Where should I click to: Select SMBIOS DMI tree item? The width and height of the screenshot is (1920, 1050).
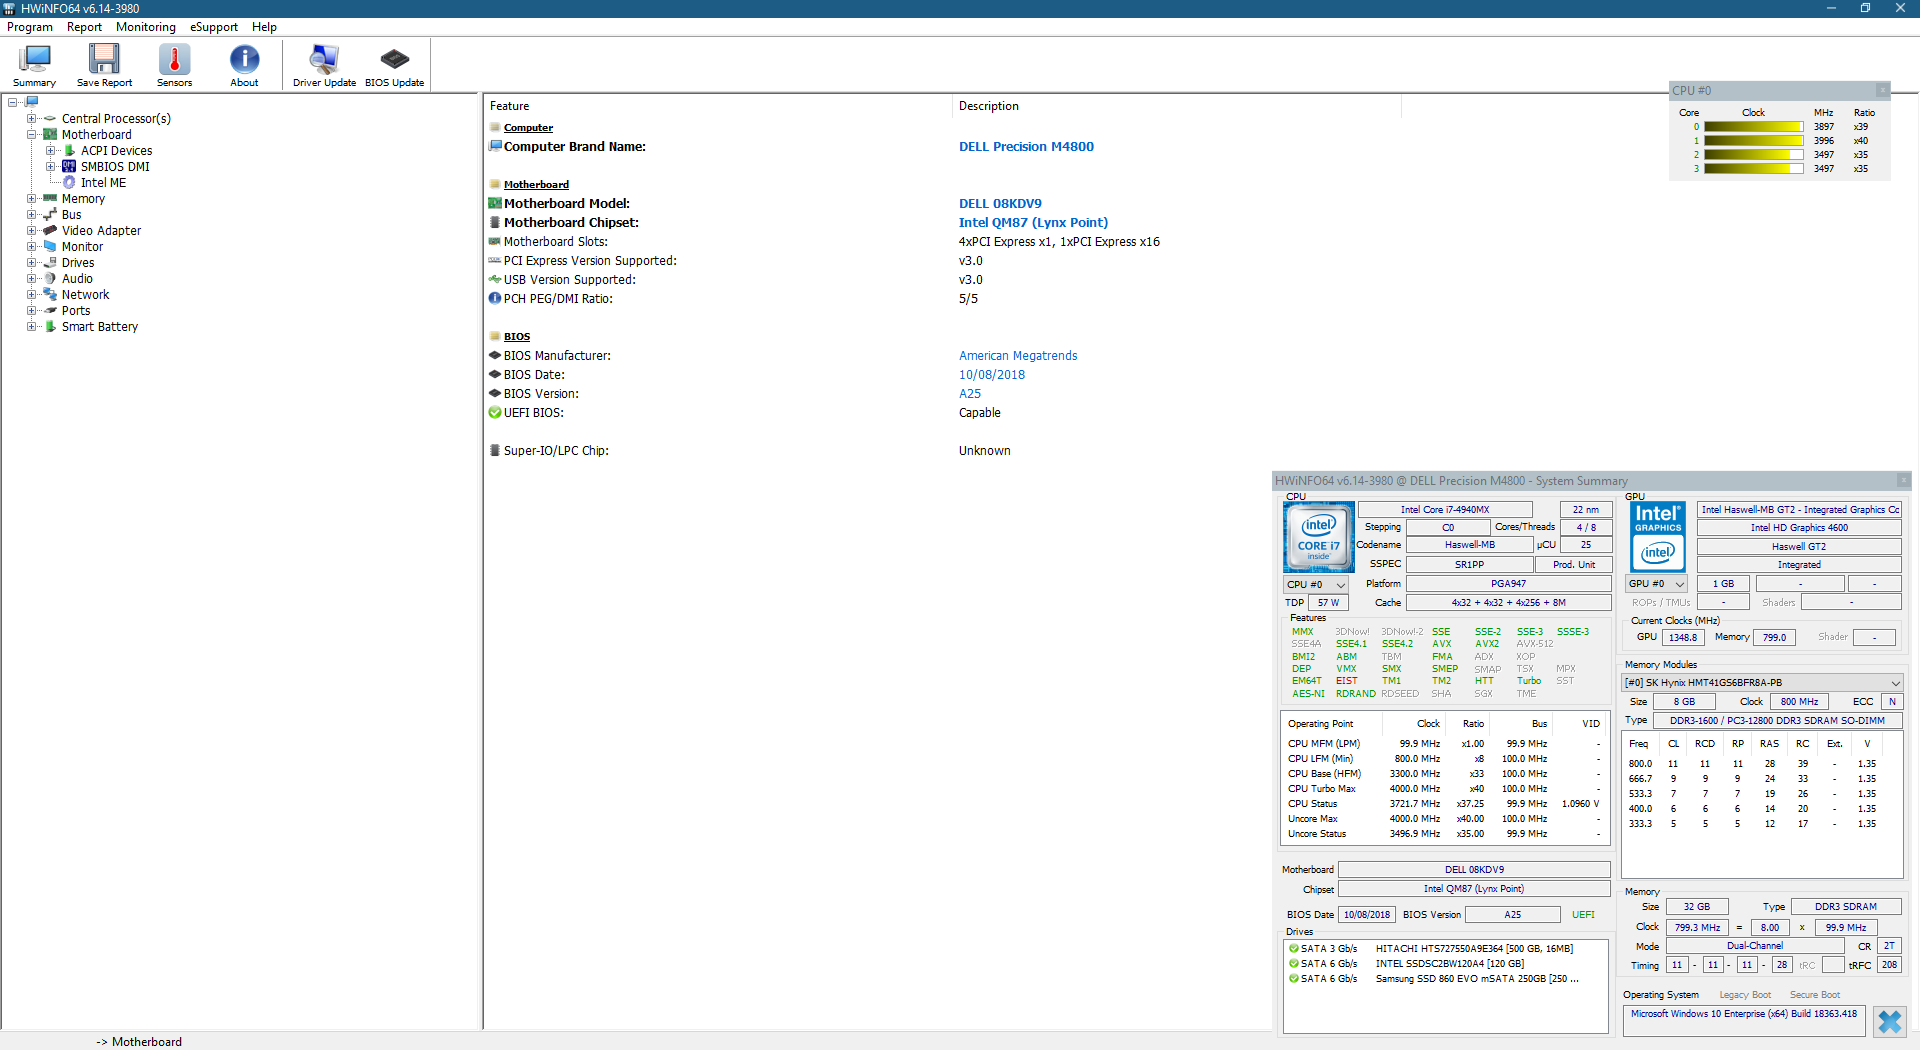point(115,167)
